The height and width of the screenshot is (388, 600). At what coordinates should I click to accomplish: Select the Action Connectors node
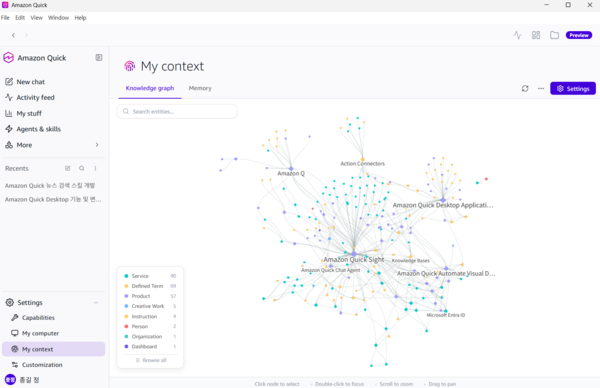click(x=362, y=159)
